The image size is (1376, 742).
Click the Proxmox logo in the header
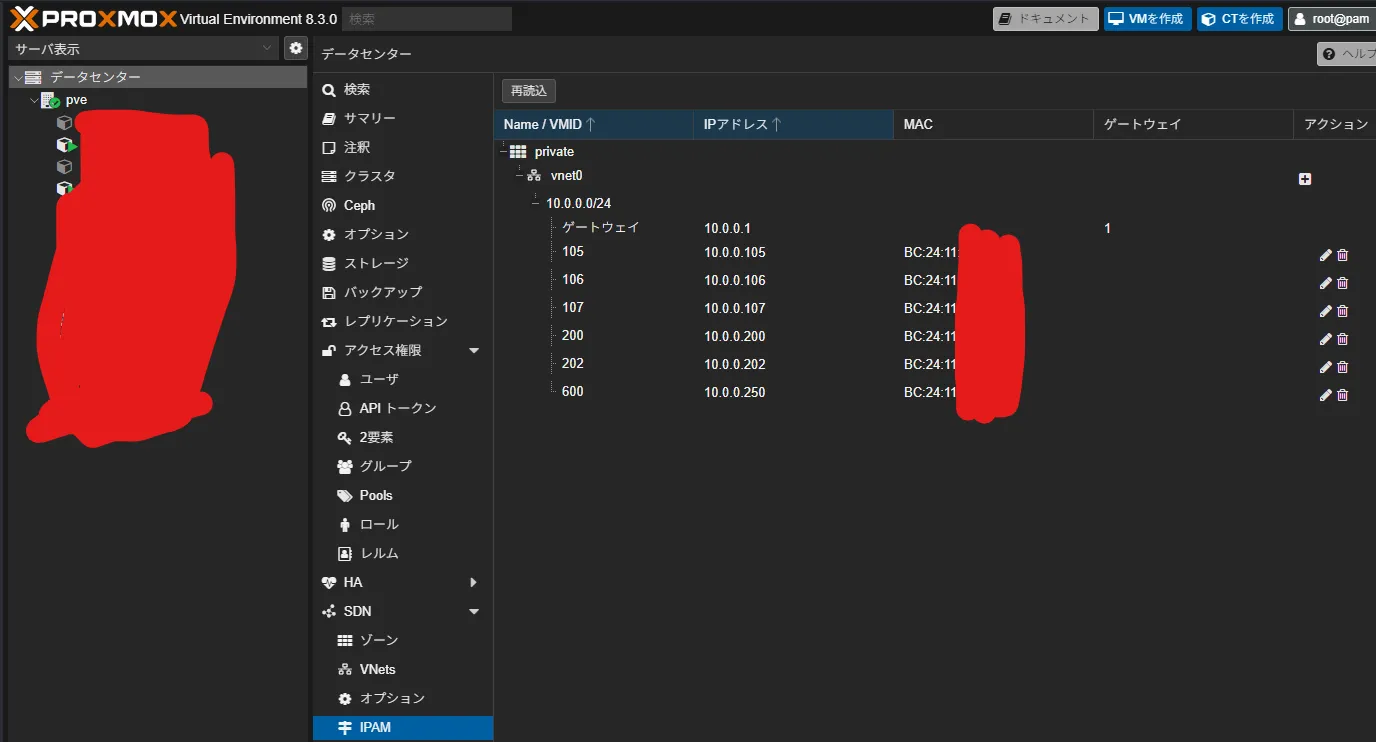pyautogui.click(x=93, y=19)
